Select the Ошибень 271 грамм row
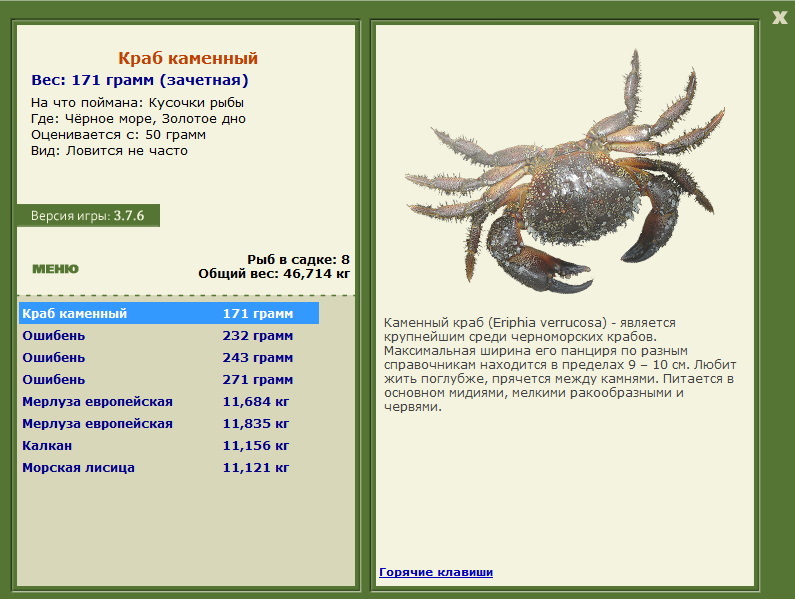The width and height of the screenshot is (795, 599). click(169, 379)
